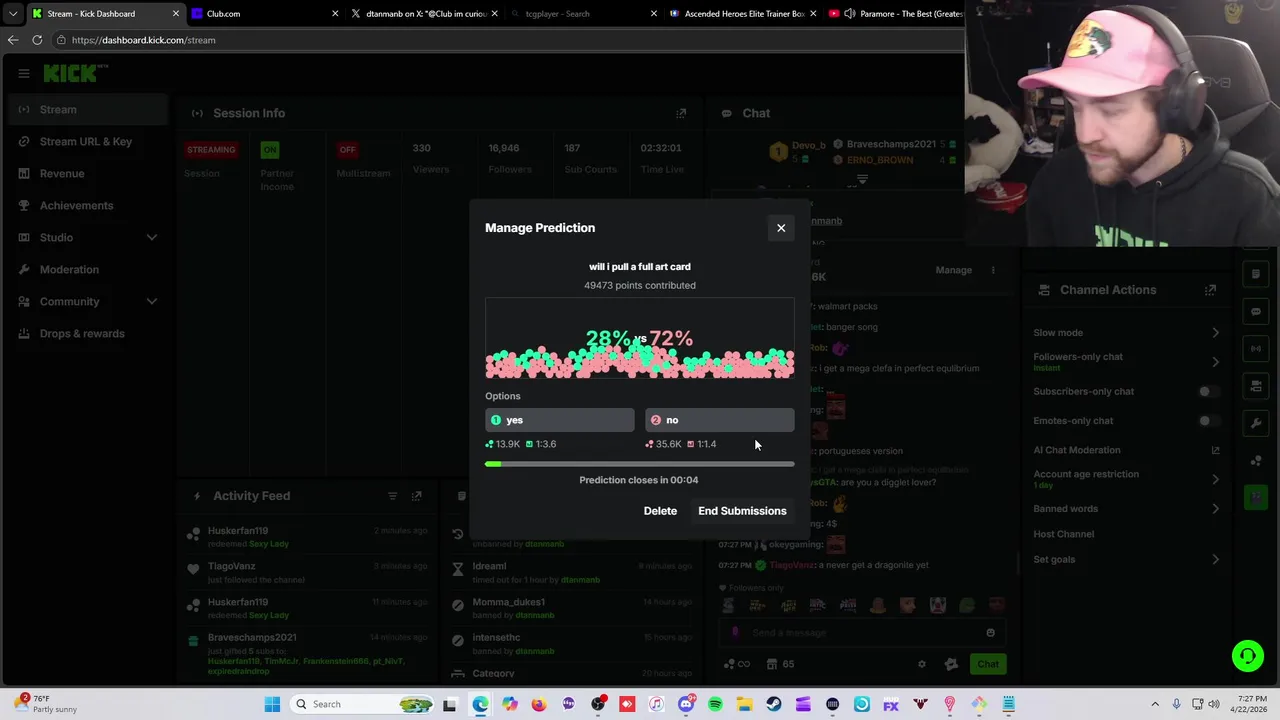Expand the chat leaderboard chevron
1280x720 pixels.
coord(862,179)
